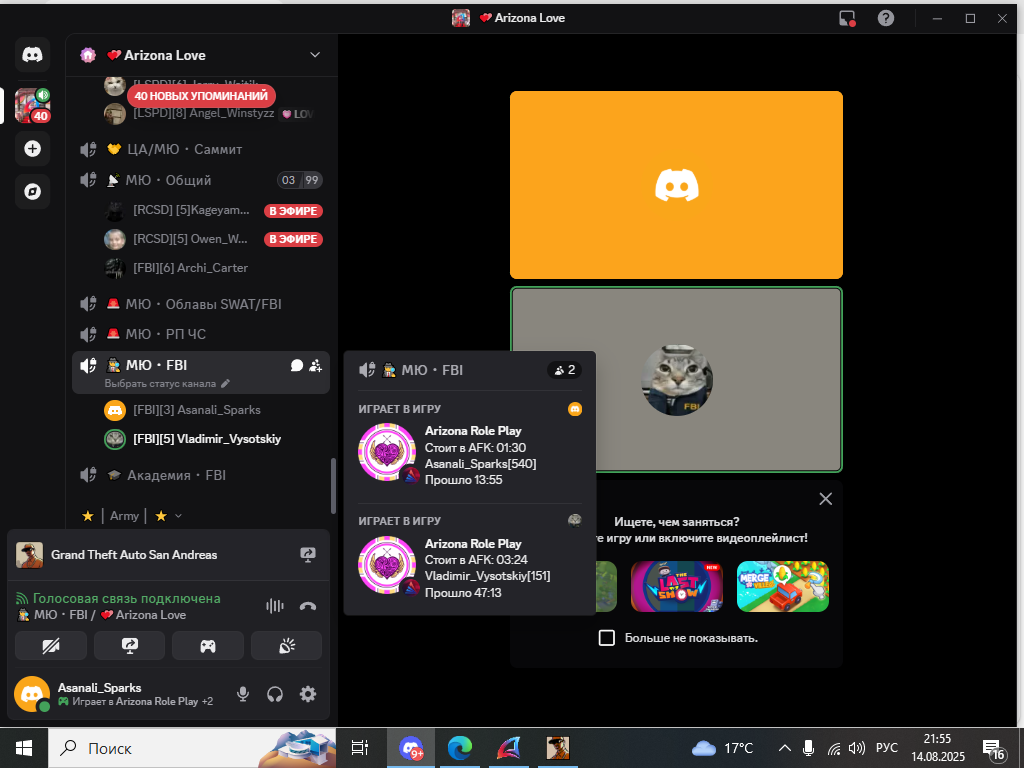Open user settings gear icon
Viewport: 1024px width, 768px height.
[x=308, y=694]
